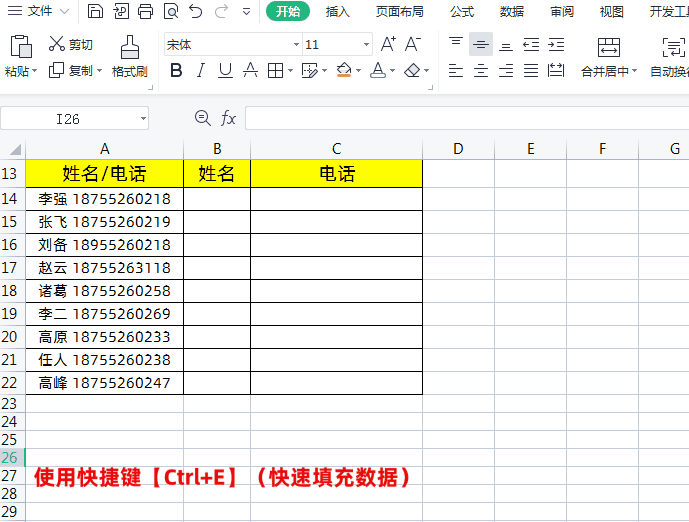This screenshot has height=522, width=689.
Task: Click the Save icon in quick toolbar
Action: (x=95, y=11)
